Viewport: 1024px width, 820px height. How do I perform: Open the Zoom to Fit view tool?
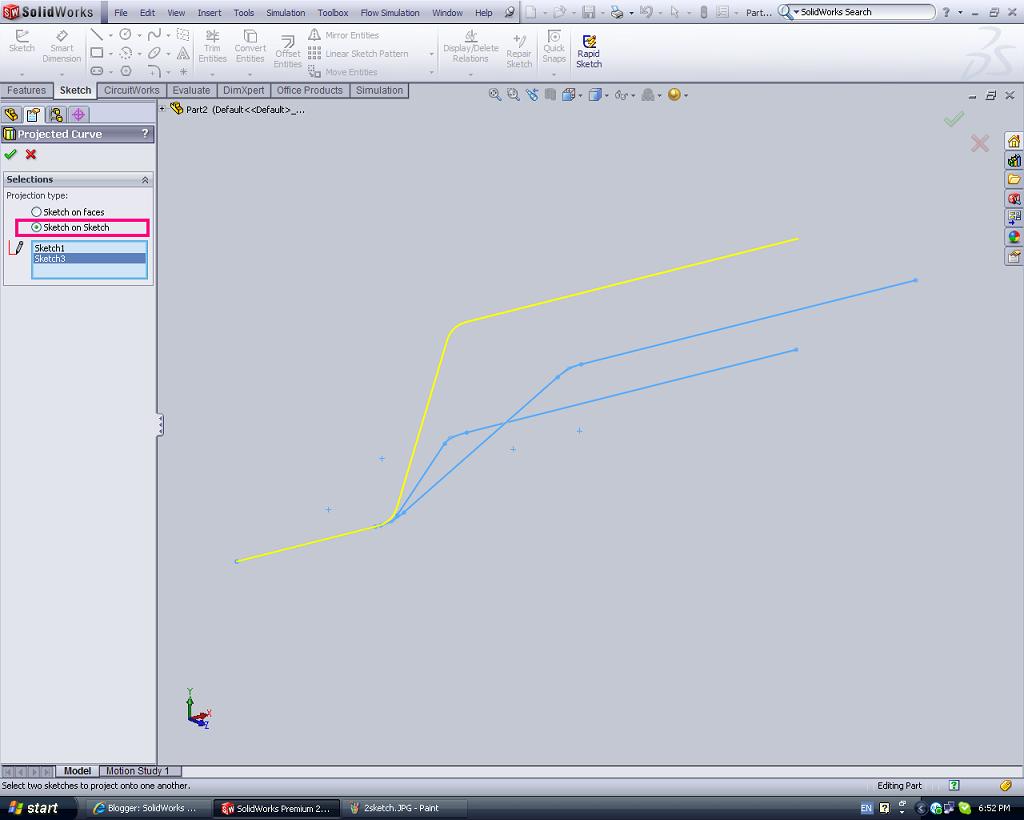pos(495,95)
